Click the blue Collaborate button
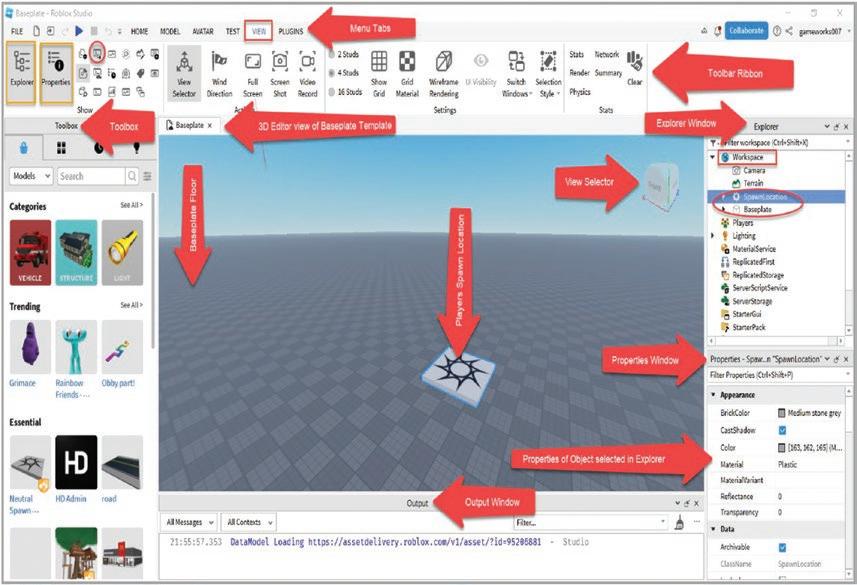 click(746, 31)
